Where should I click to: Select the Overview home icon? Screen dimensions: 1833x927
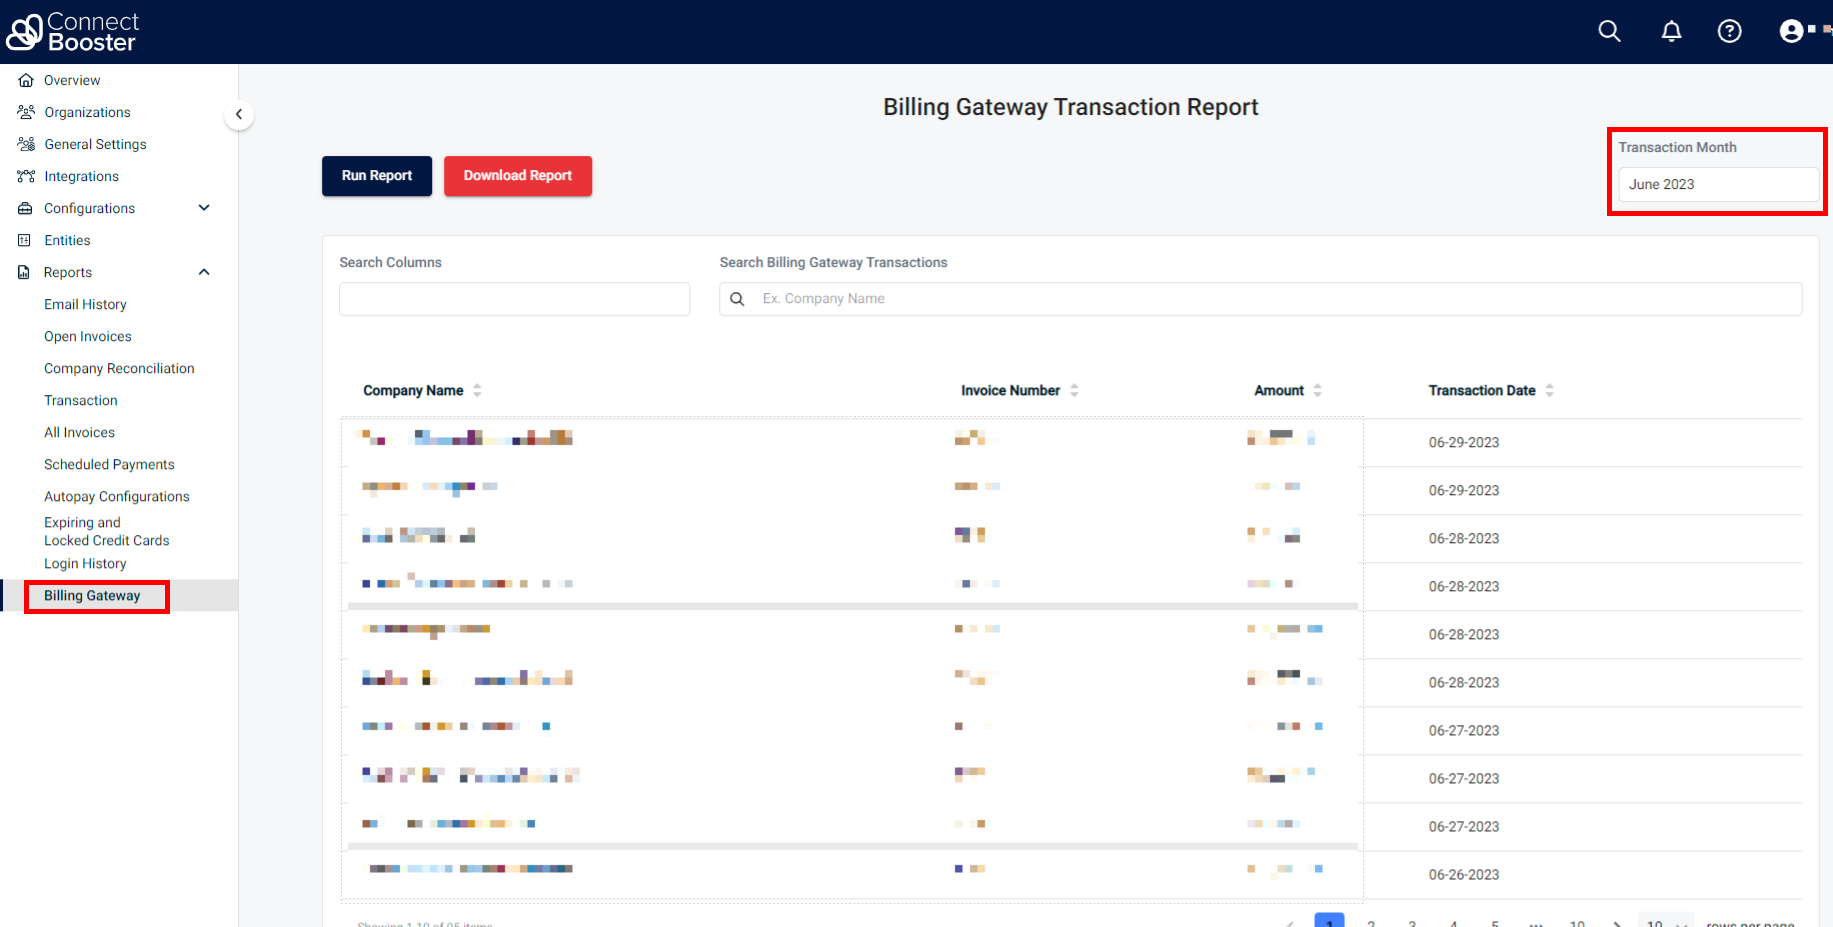click(25, 80)
